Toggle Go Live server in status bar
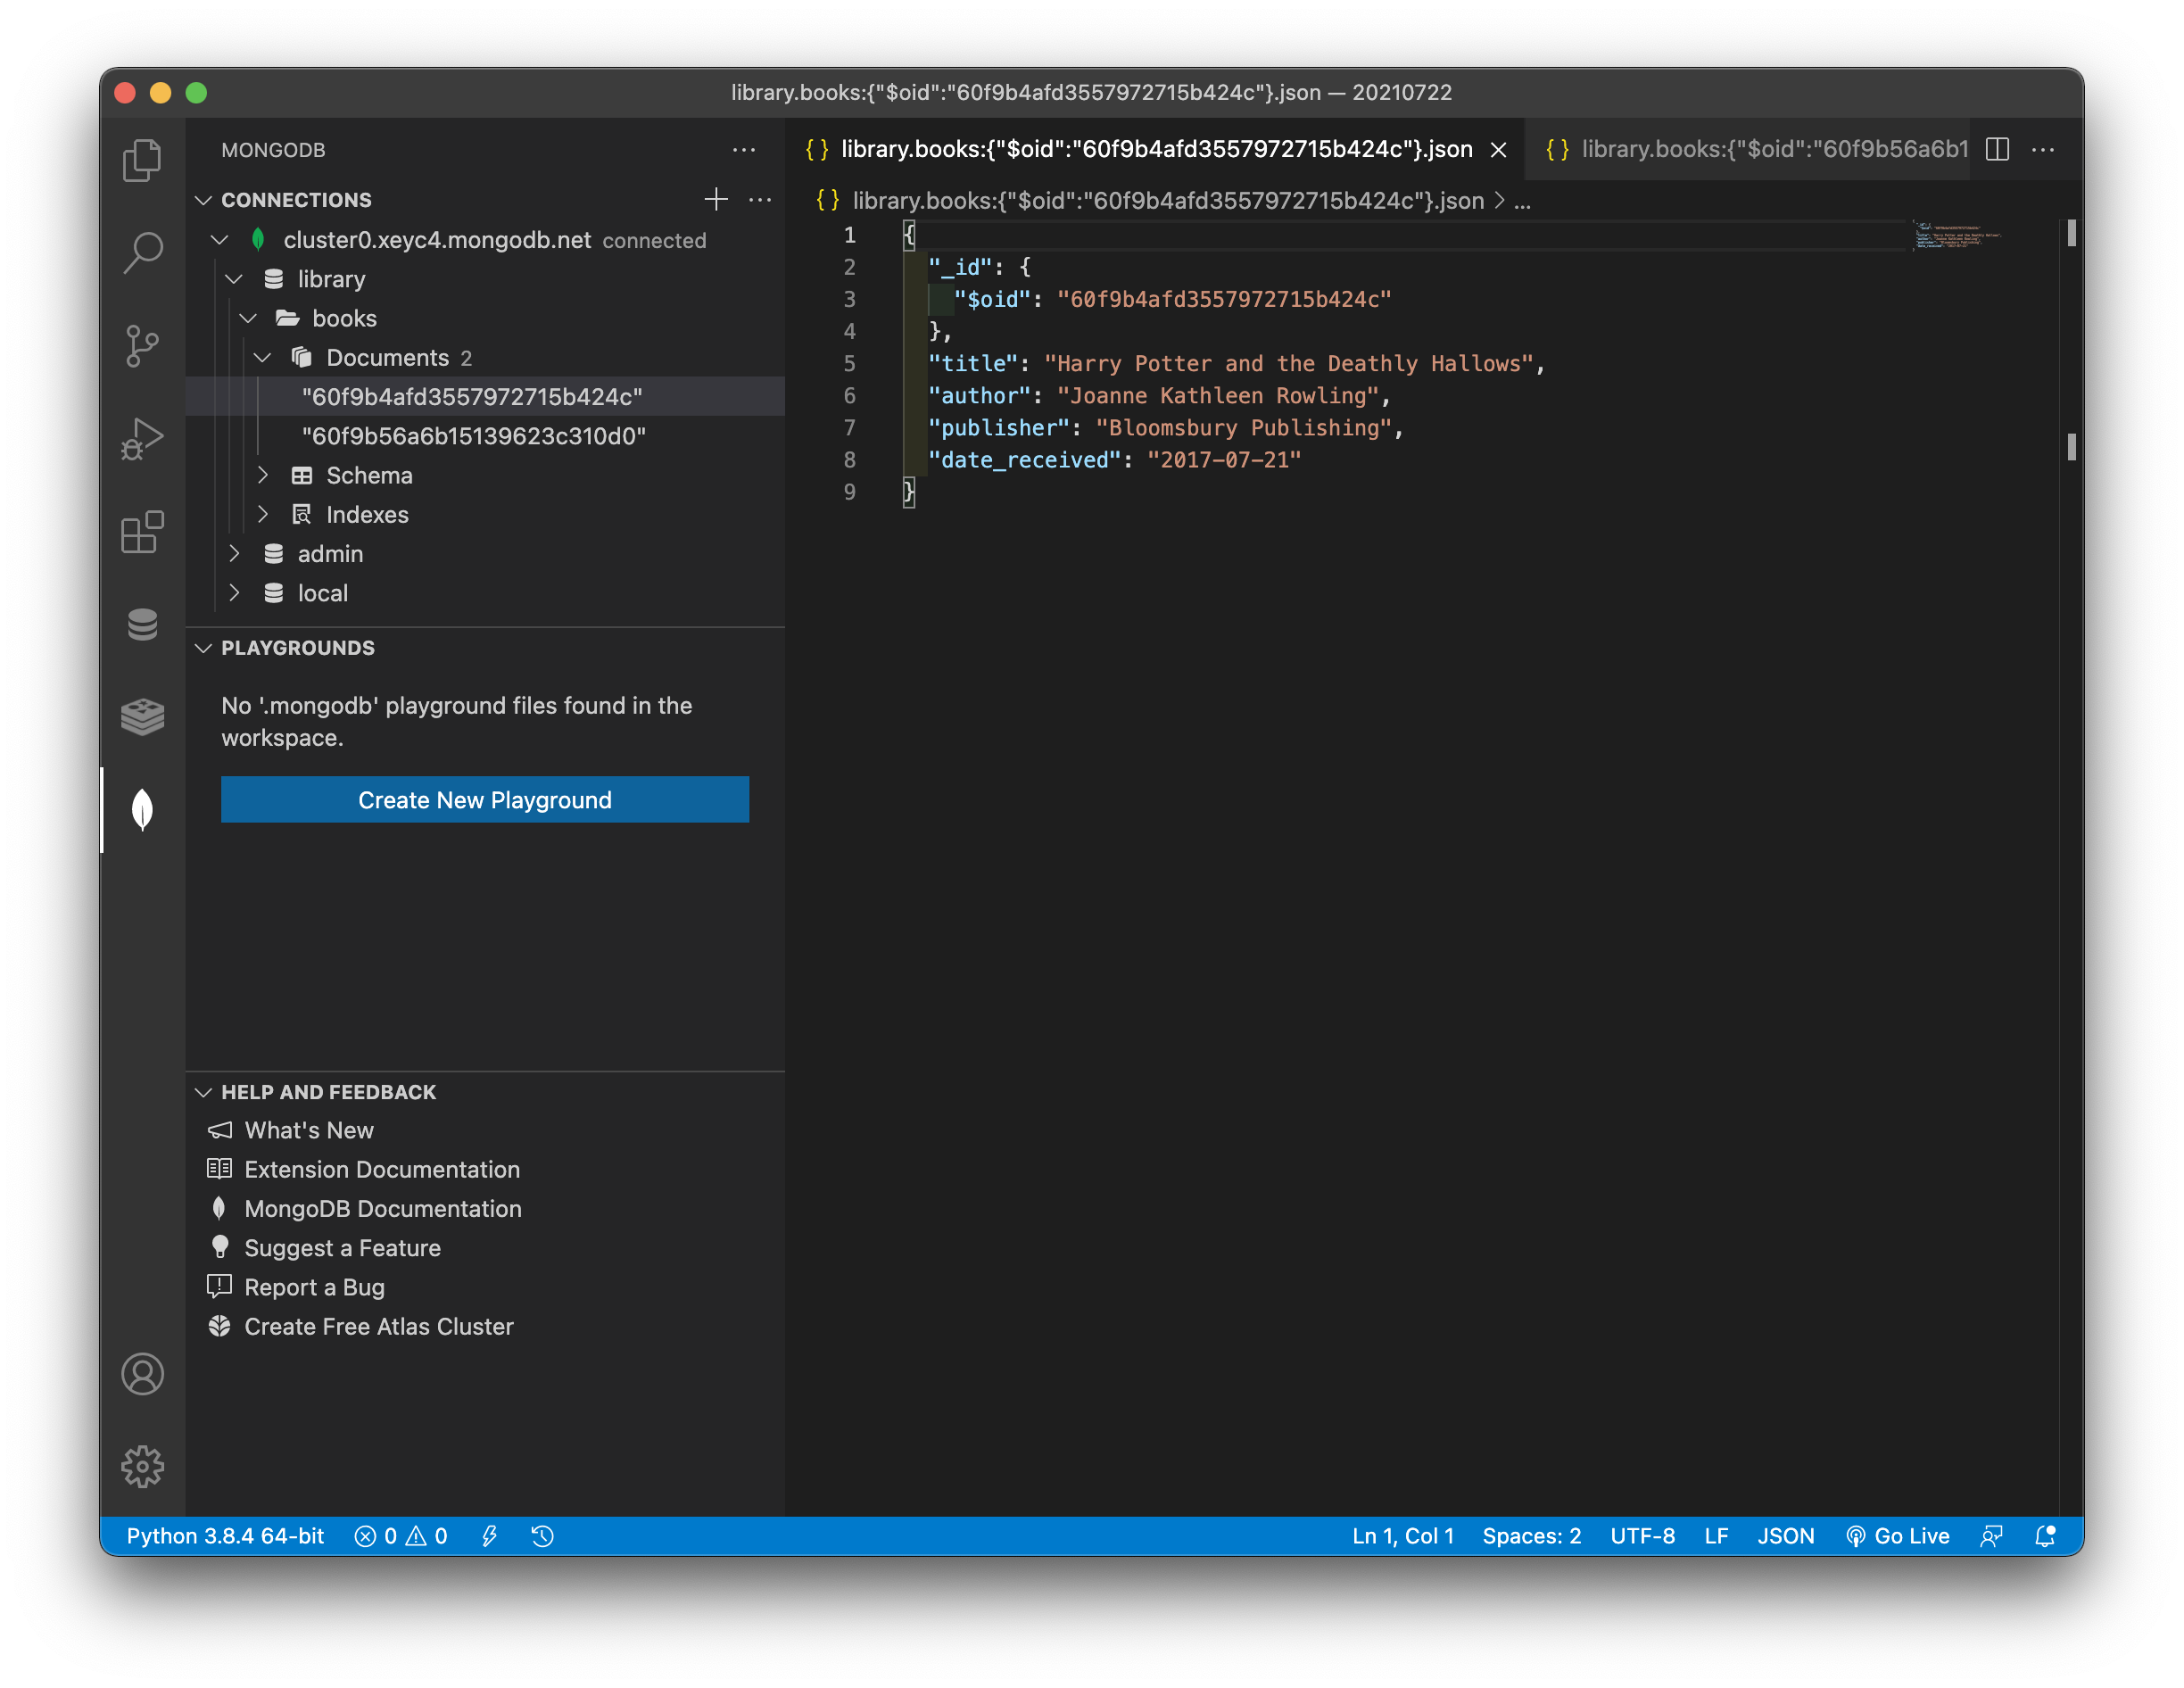Screen dimensions: 2184x1688 pyautogui.click(x=1898, y=1536)
